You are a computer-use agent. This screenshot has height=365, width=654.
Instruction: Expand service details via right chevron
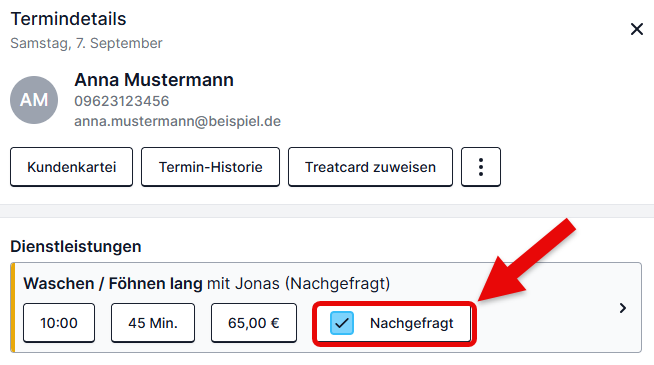(x=623, y=308)
